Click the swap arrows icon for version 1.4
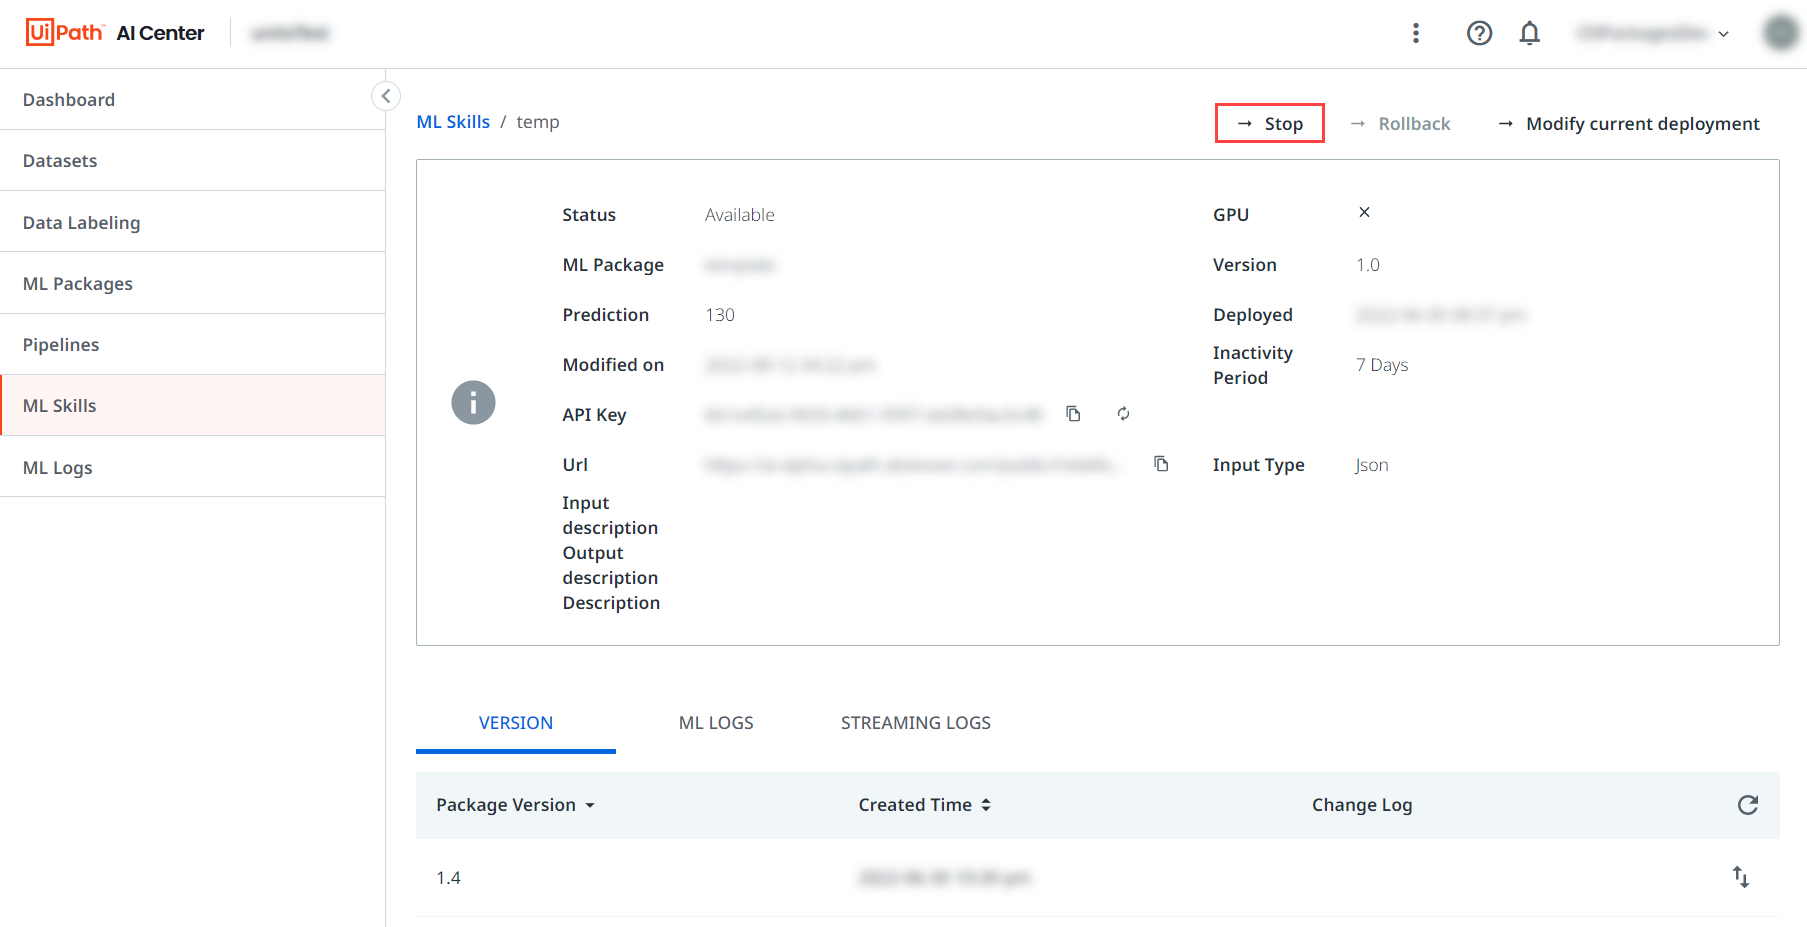 (x=1741, y=877)
